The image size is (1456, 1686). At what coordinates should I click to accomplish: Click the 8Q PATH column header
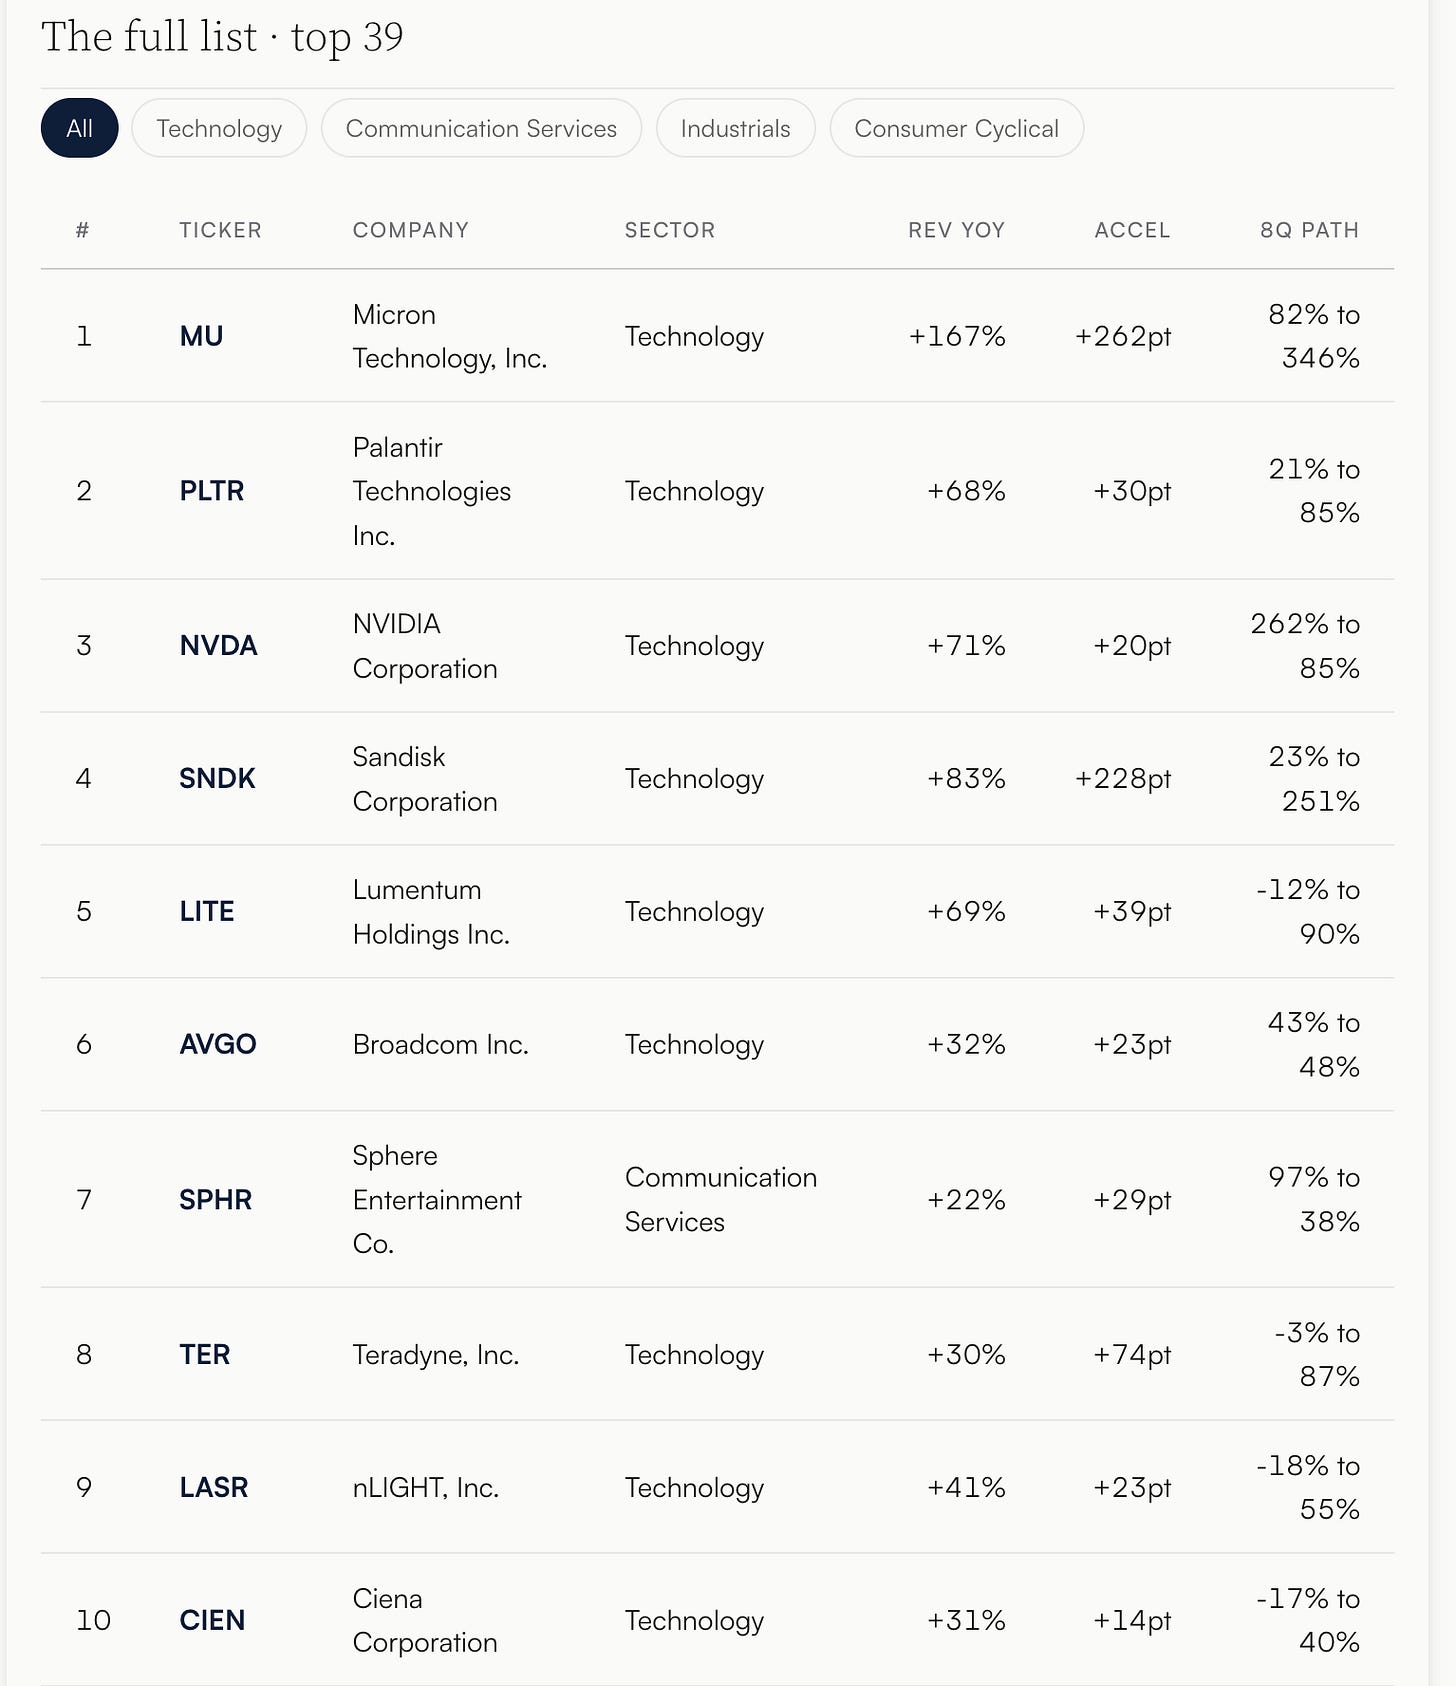click(x=1309, y=230)
